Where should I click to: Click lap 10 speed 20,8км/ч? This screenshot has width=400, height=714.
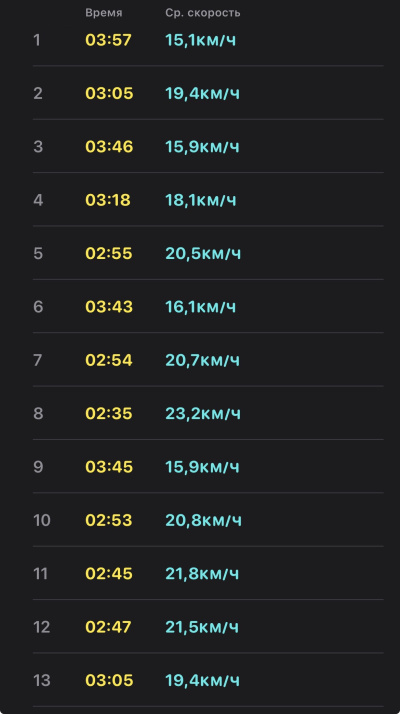coord(204,520)
